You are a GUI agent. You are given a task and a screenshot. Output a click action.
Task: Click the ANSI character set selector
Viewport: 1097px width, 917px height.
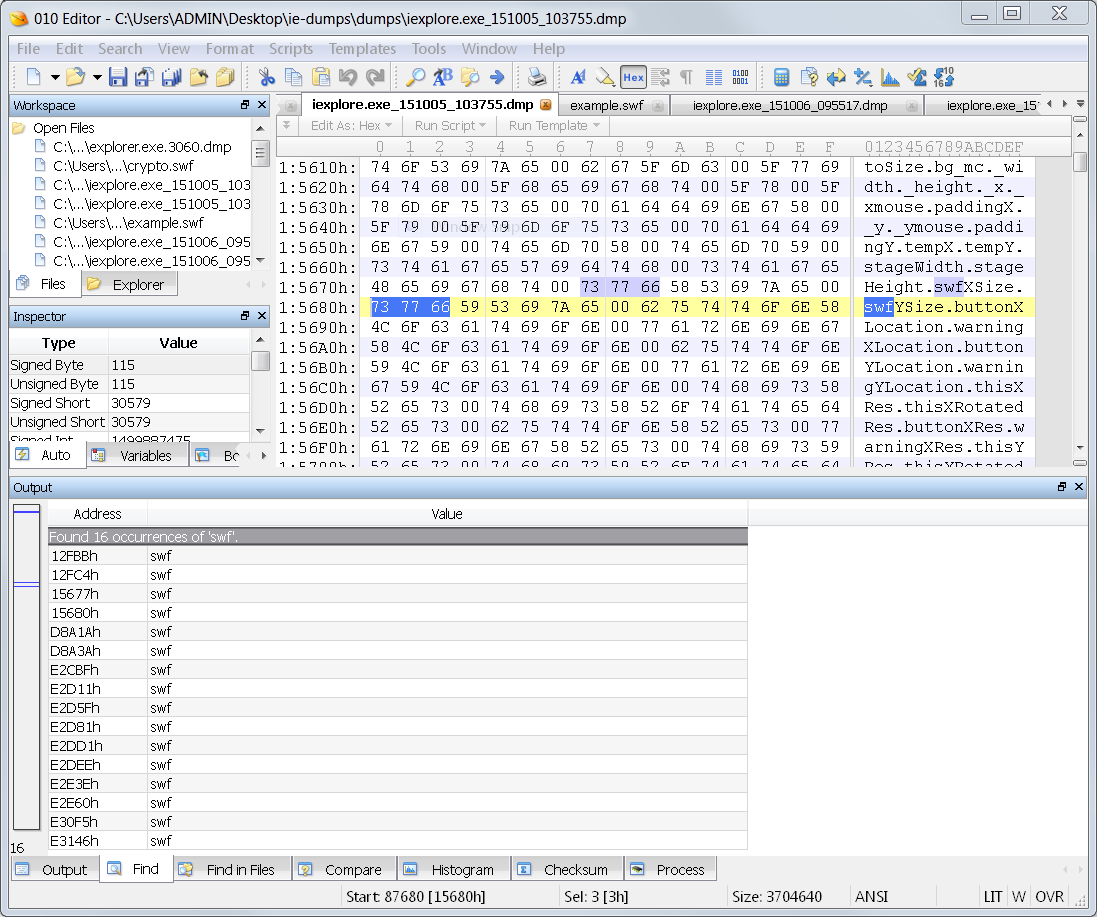871,897
